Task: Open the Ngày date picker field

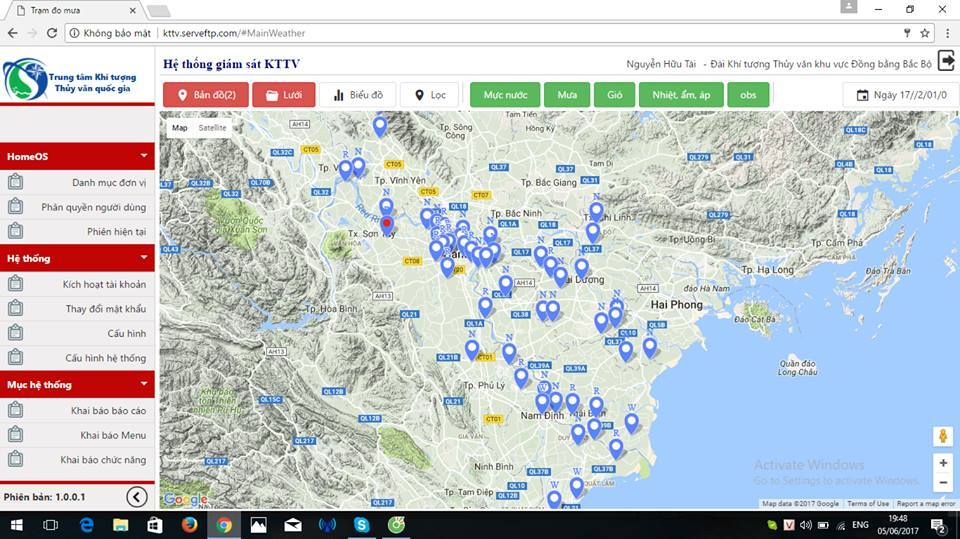Action: [x=901, y=95]
